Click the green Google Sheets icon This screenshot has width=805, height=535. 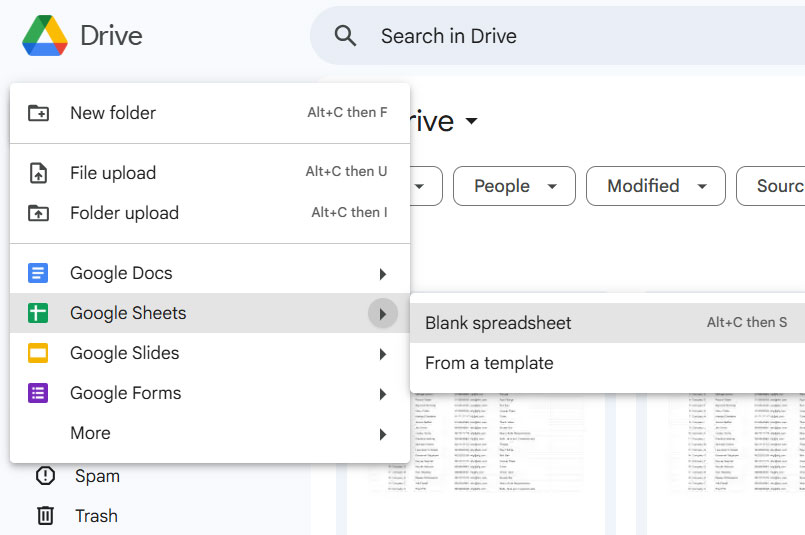pos(38,313)
